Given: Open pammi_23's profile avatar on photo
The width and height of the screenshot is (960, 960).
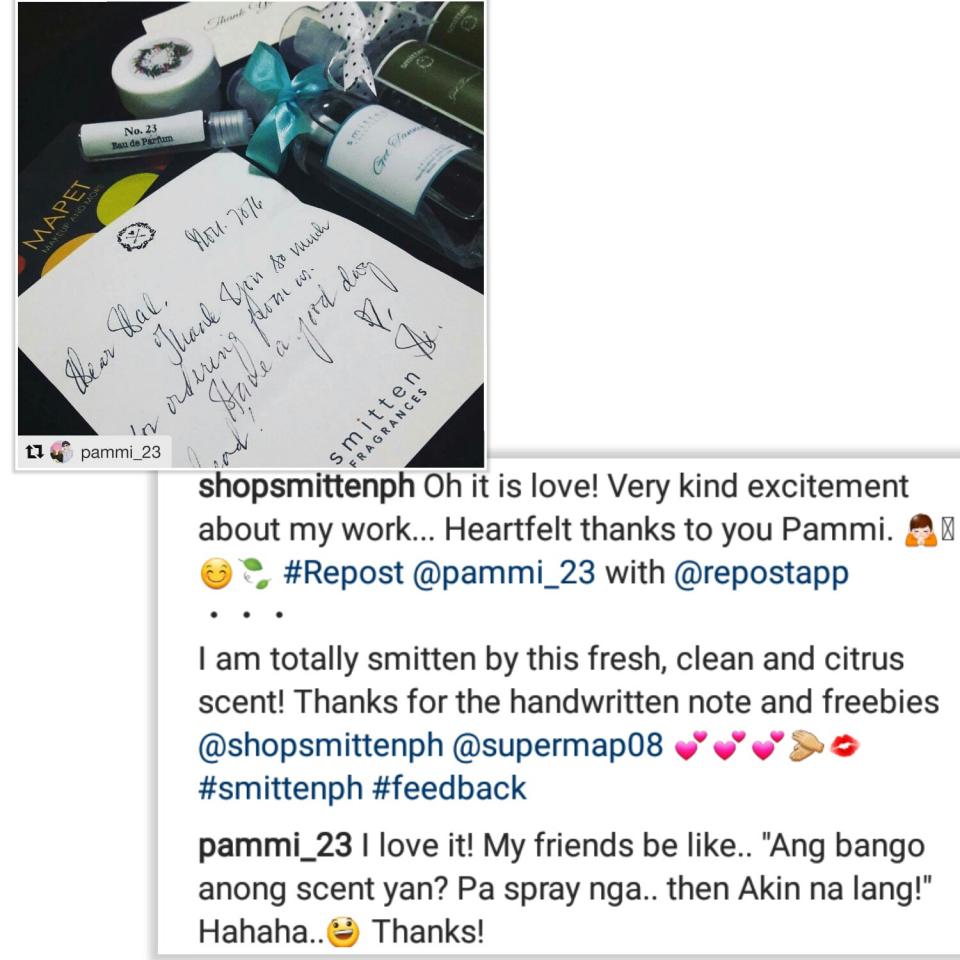Looking at the screenshot, I should (61, 452).
